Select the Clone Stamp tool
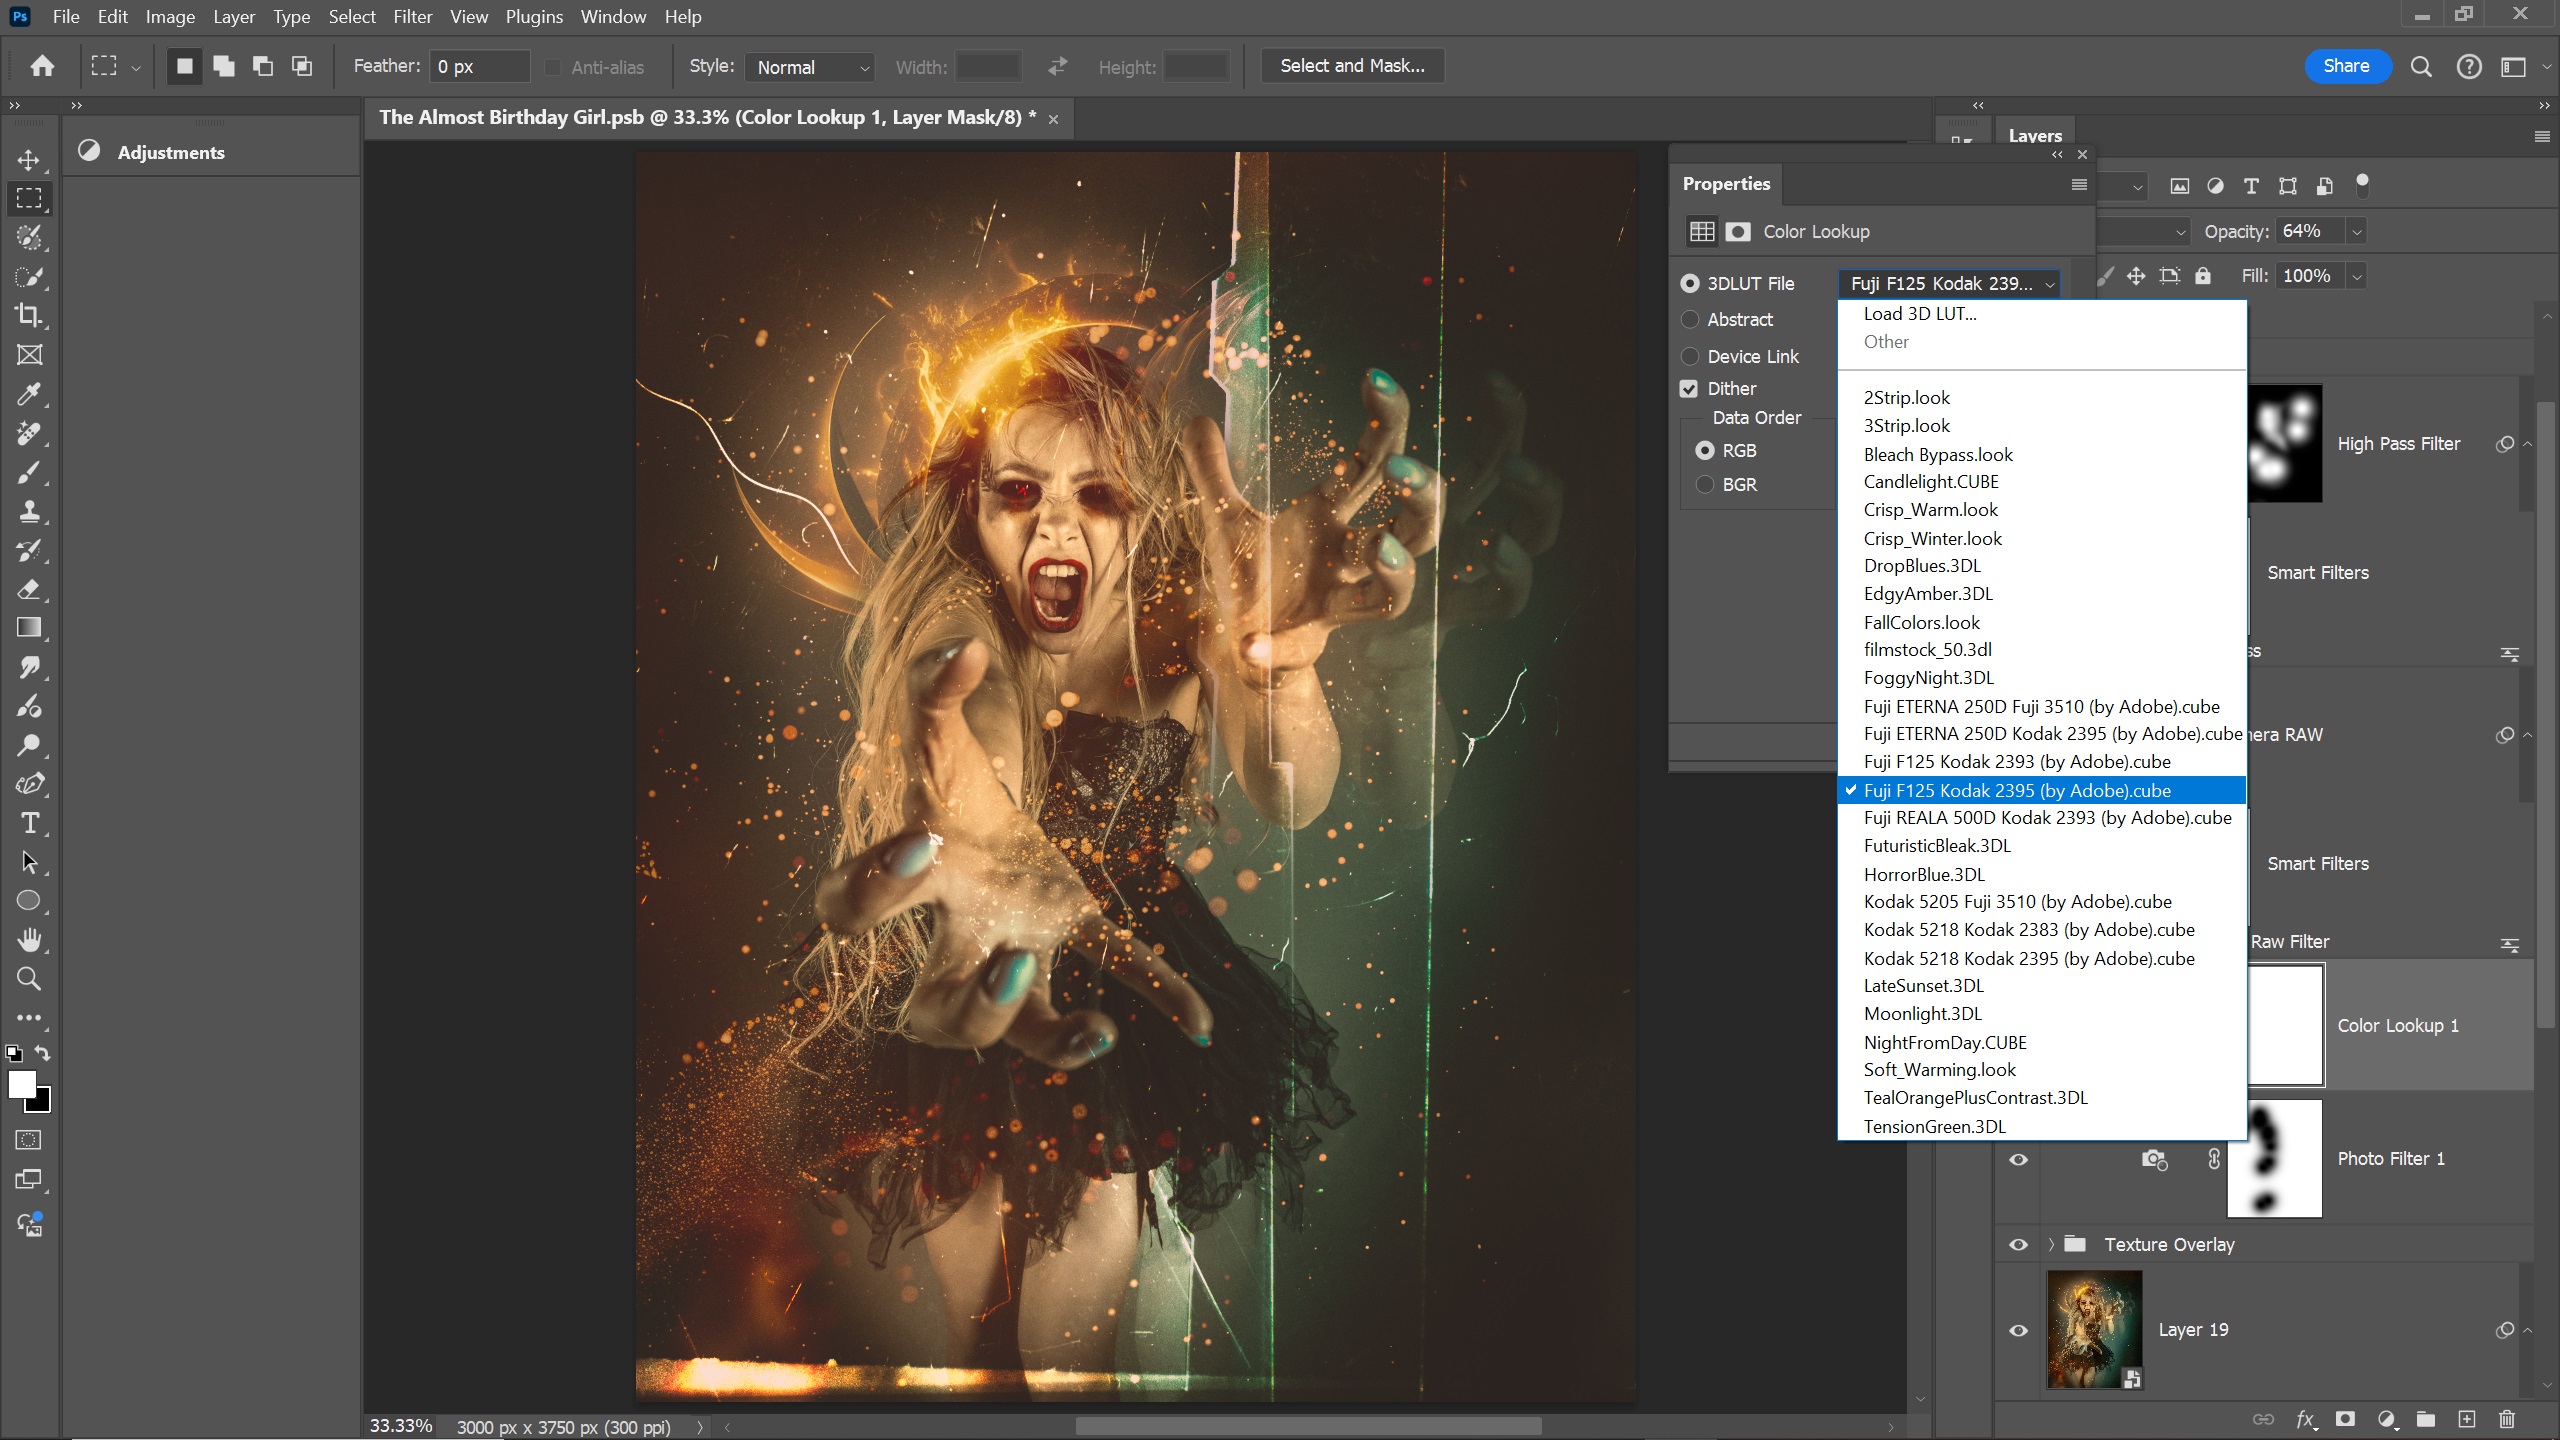2560x1440 pixels. coord(29,512)
